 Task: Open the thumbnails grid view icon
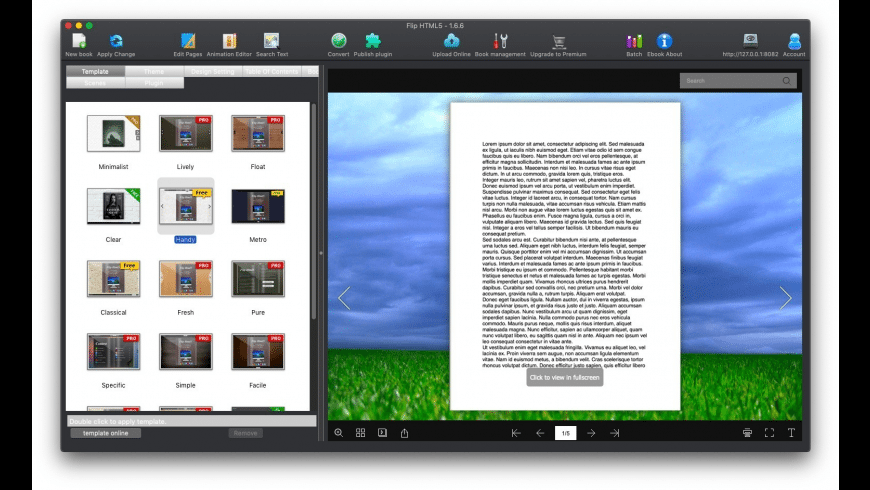pyautogui.click(x=361, y=433)
